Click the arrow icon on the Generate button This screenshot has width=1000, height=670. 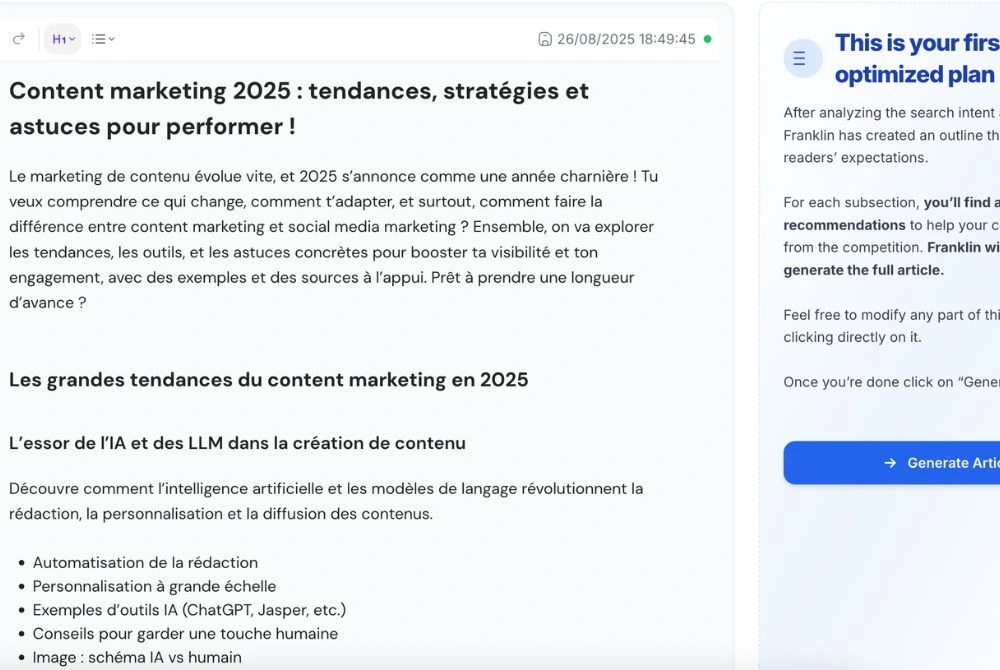(x=888, y=462)
